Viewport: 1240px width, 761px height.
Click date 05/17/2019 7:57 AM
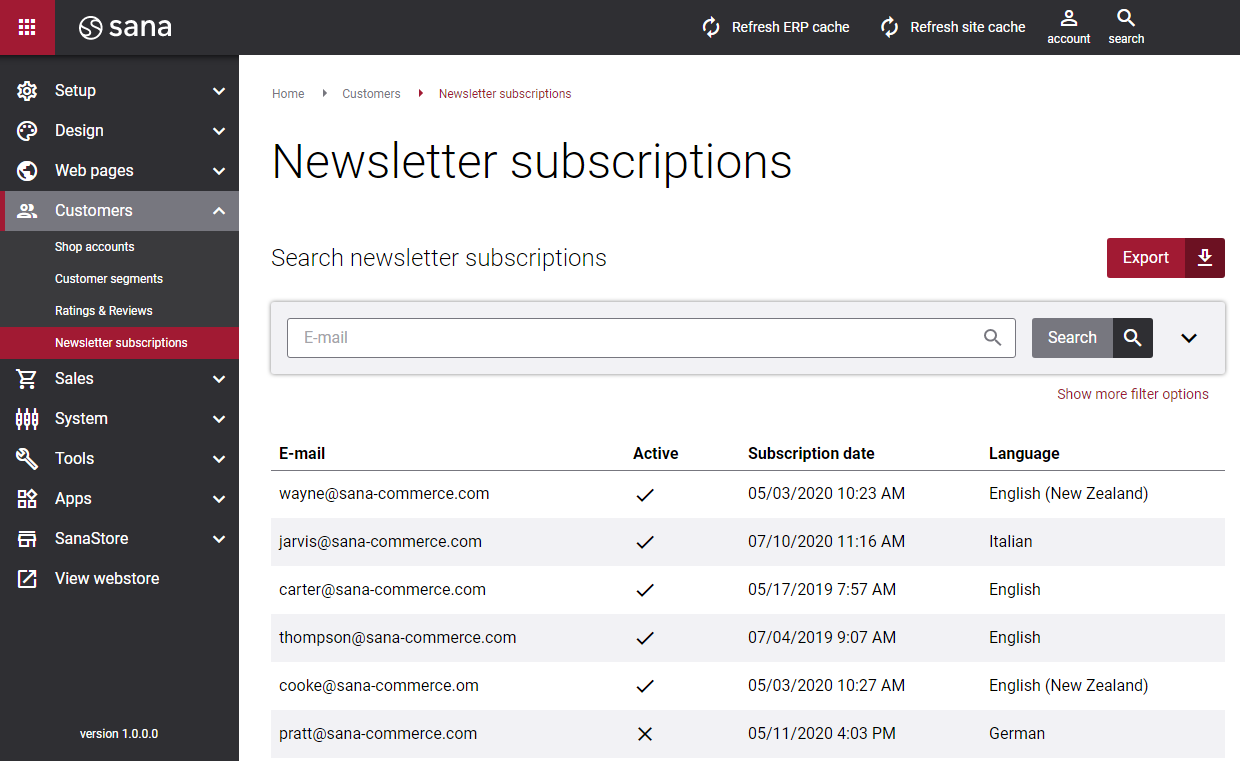pos(822,590)
